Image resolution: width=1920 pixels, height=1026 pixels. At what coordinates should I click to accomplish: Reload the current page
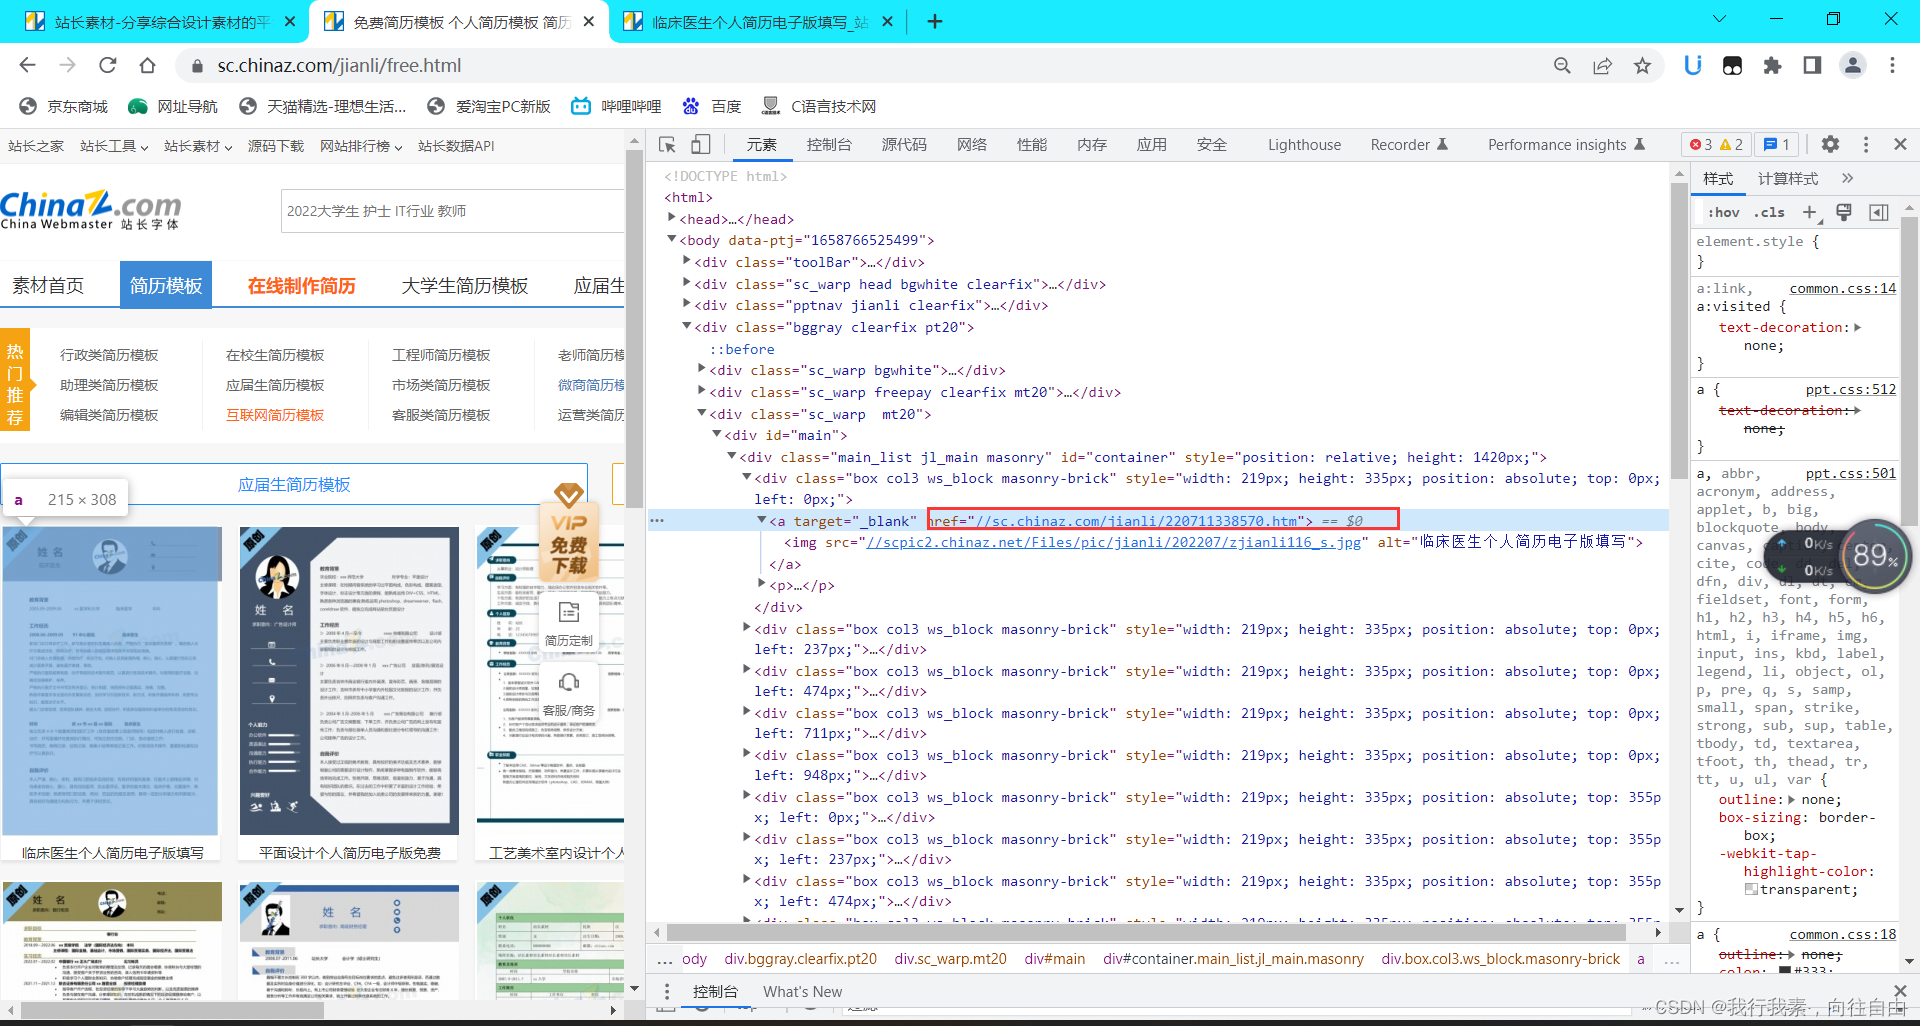(x=107, y=65)
